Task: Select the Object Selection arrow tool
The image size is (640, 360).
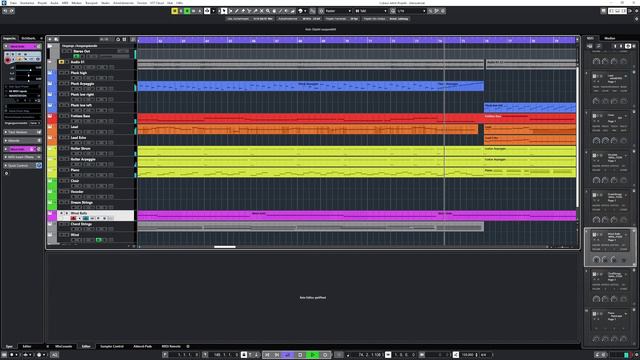Action: pyautogui.click(x=224, y=11)
